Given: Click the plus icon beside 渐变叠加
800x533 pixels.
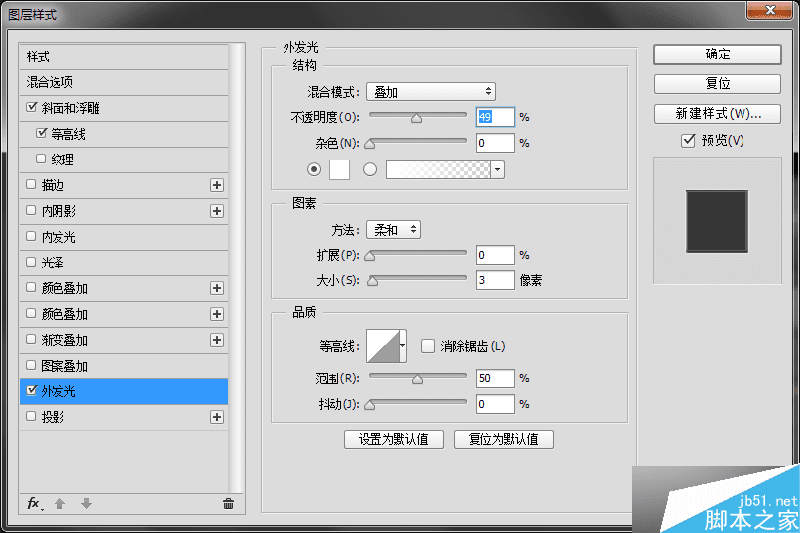Looking at the screenshot, I should coord(217,340).
